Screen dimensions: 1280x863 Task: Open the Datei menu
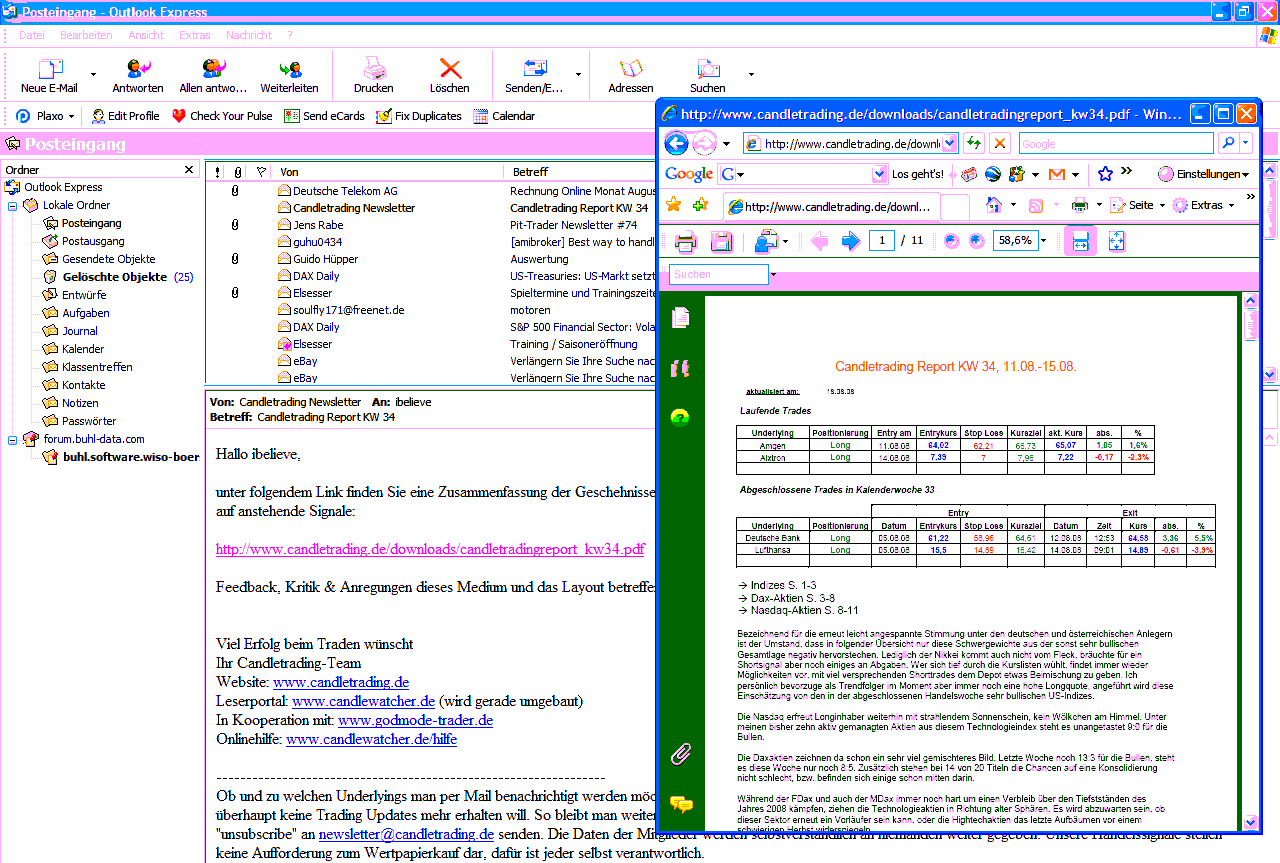point(32,35)
